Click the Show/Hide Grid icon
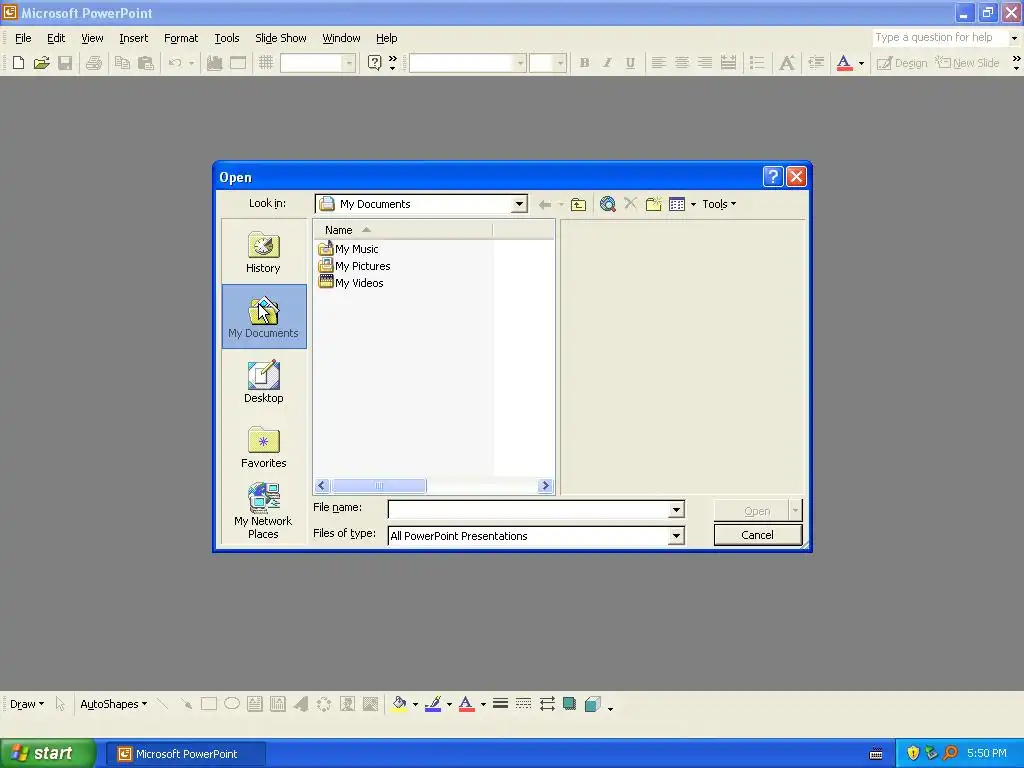The image size is (1024, 768). (266, 63)
